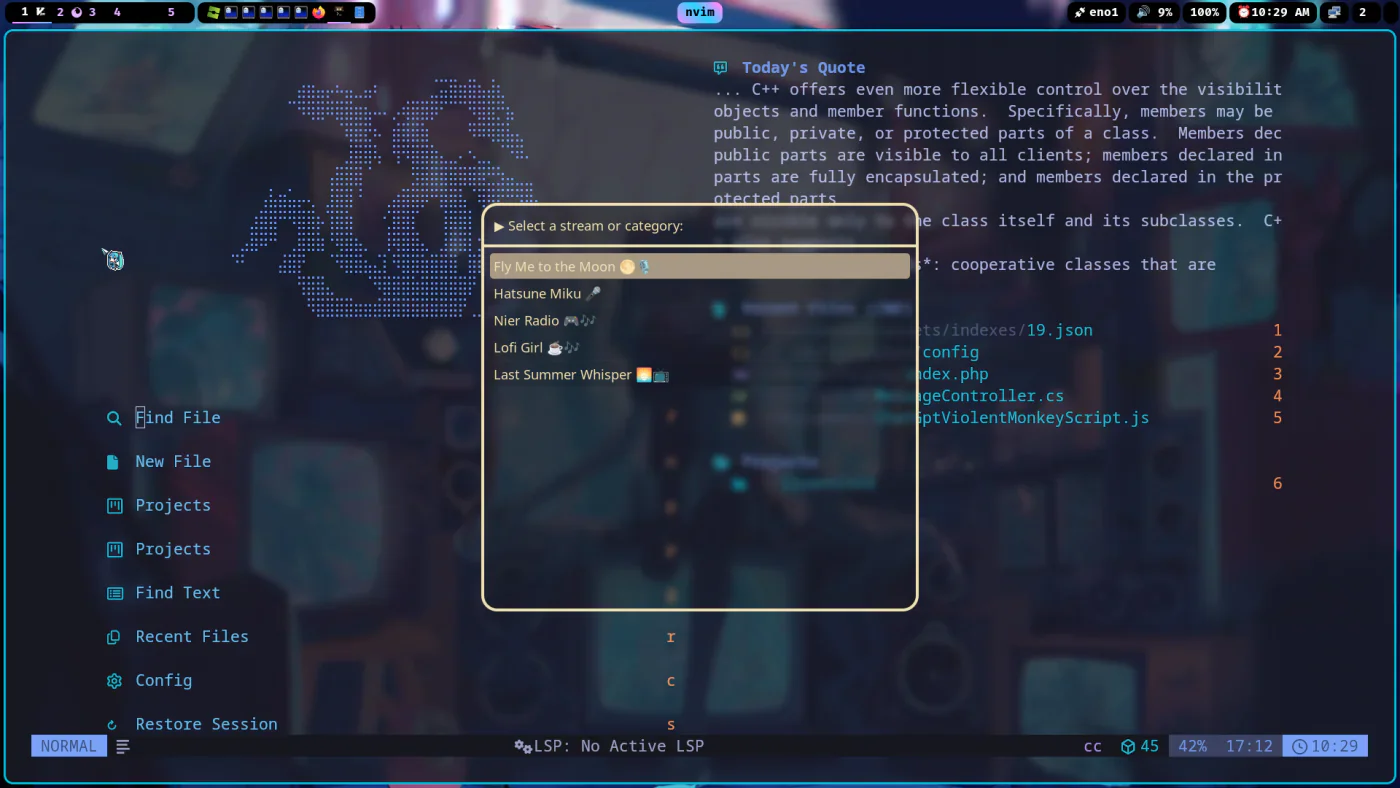The height and width of the screenshot is (788, 1400).
Task: Choose Lofi Girl stream
Action: tap(700, 348)
